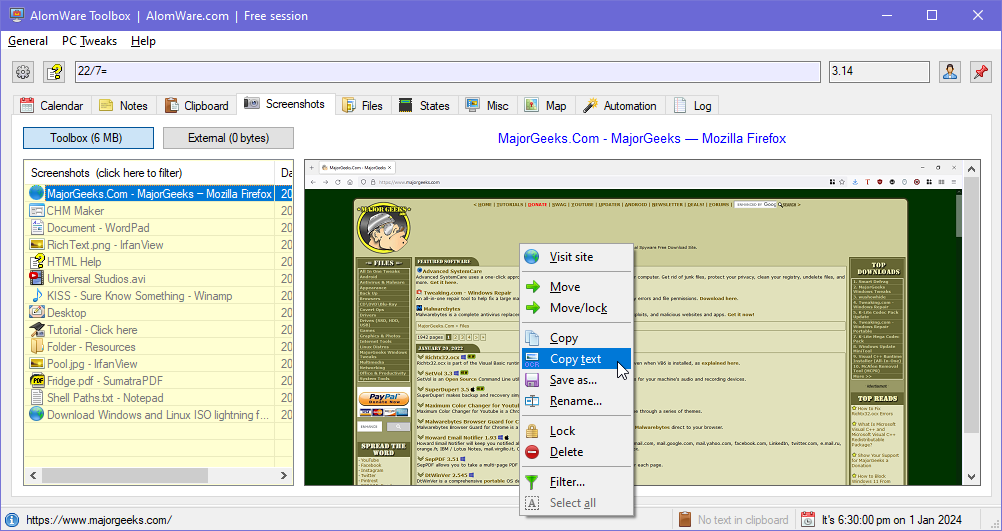Select Save as... in context menu

tap(573, 380)
